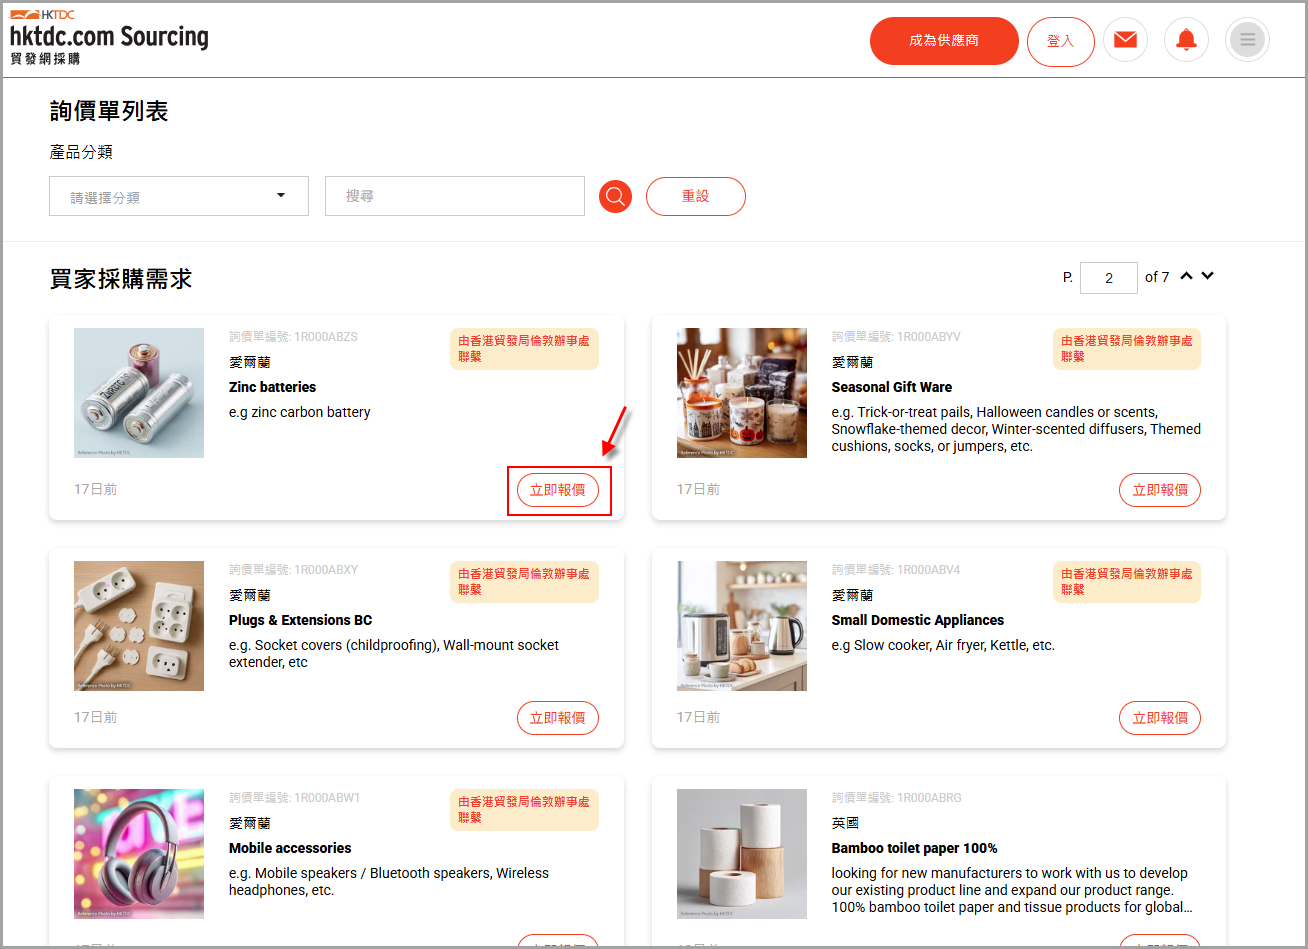Click the London office tag on Small Domestic Appliances
1308x949 pixels.
pyautogui.click(x=1127, y=582)
